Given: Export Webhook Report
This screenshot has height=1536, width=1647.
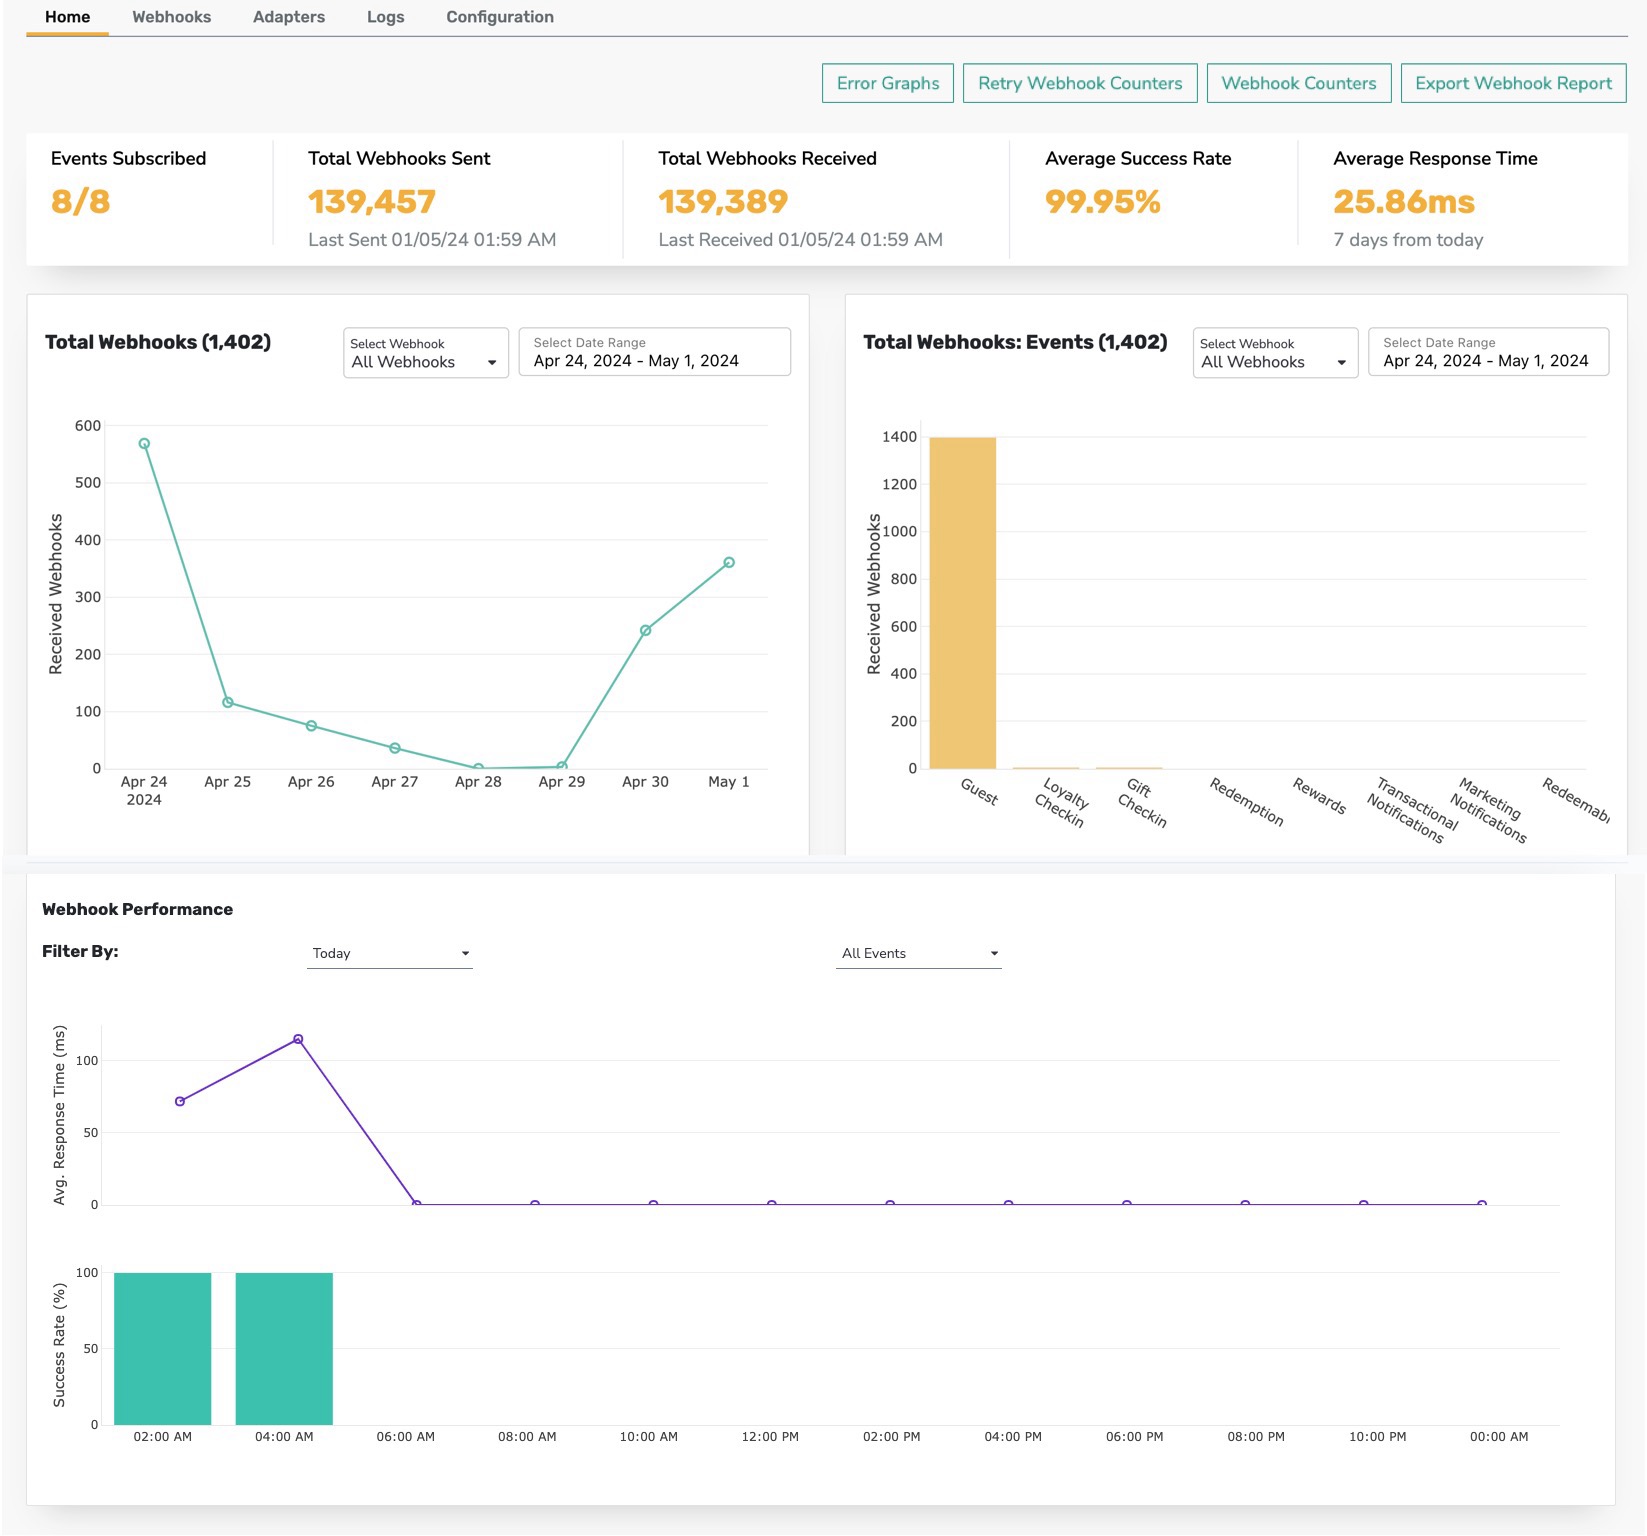Looking at the screenshot, I should (x=1514, y=83).
